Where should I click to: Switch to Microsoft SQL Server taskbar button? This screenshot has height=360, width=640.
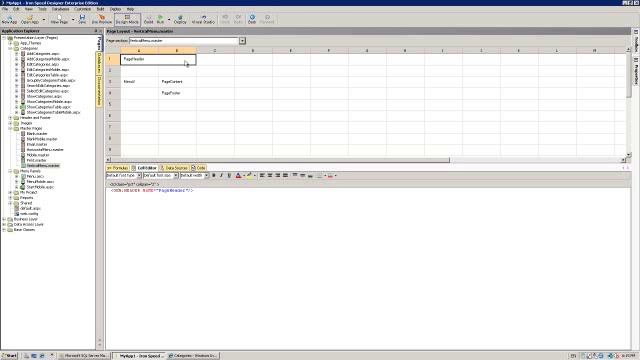pos(84,356)
